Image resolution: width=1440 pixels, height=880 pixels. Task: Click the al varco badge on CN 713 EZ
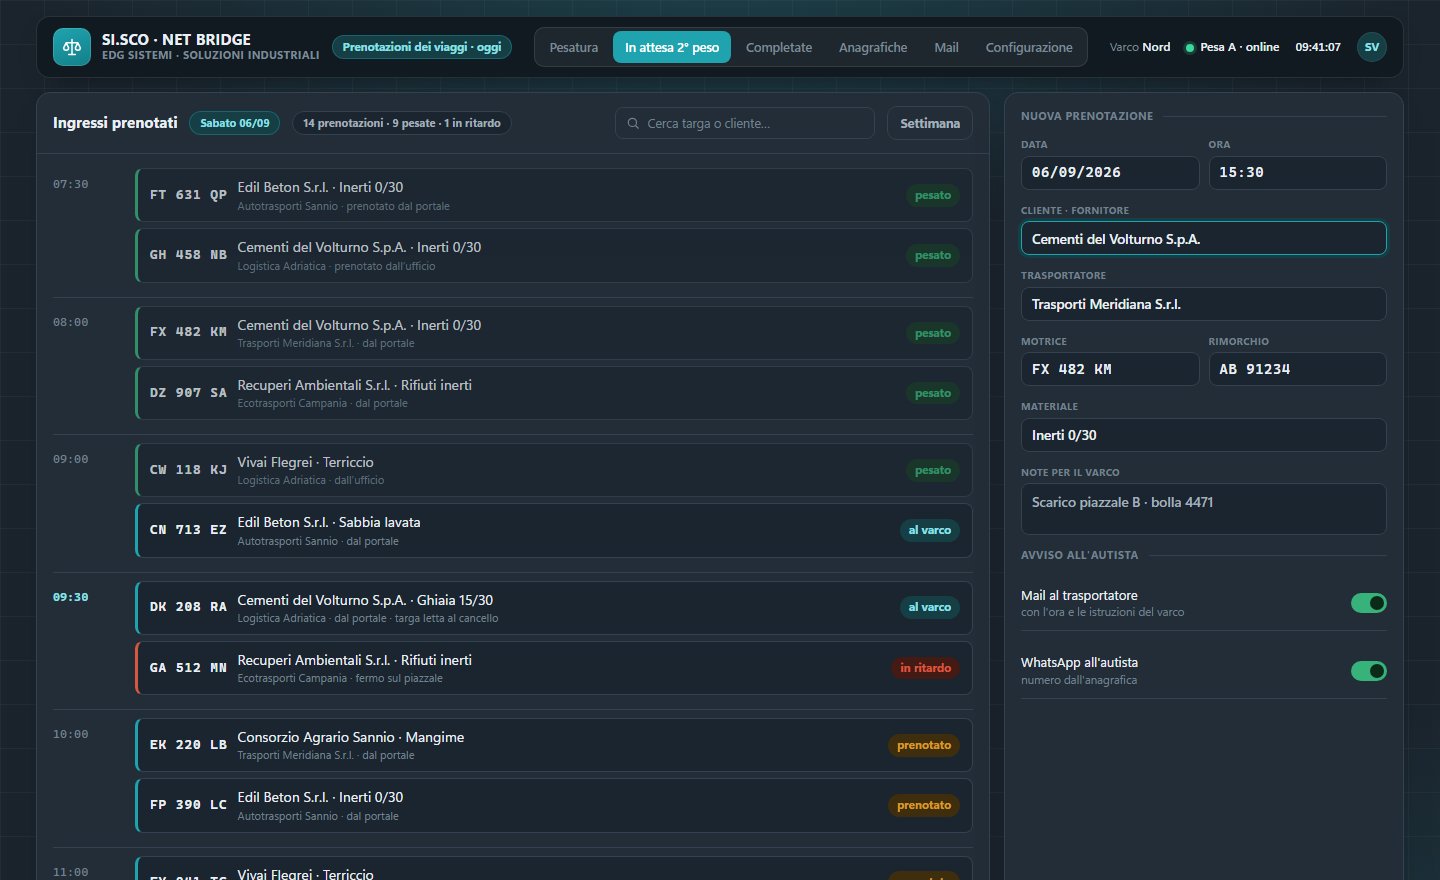click(930, 530)
